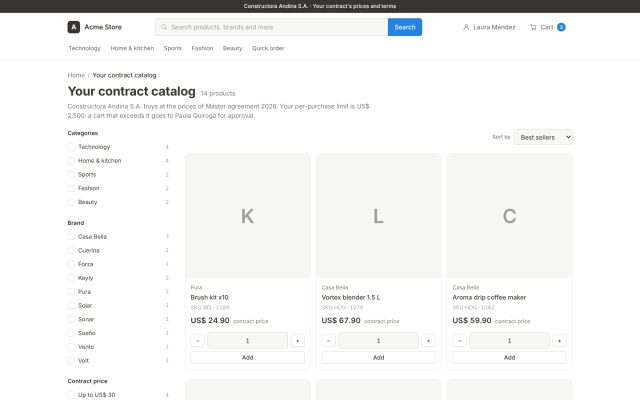This screenshot has height=400, width=640.
Task: Add Brush kit x10 to cart
Action: click(x=248, y=358)
